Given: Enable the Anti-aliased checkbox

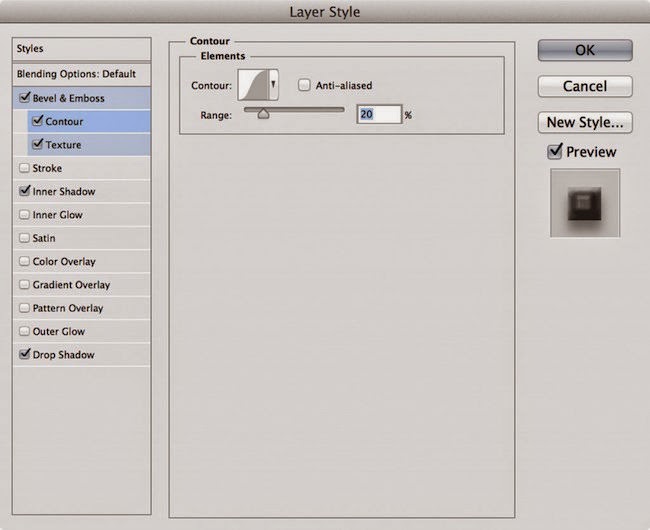Looking at the screenshot, I should 304,85.
